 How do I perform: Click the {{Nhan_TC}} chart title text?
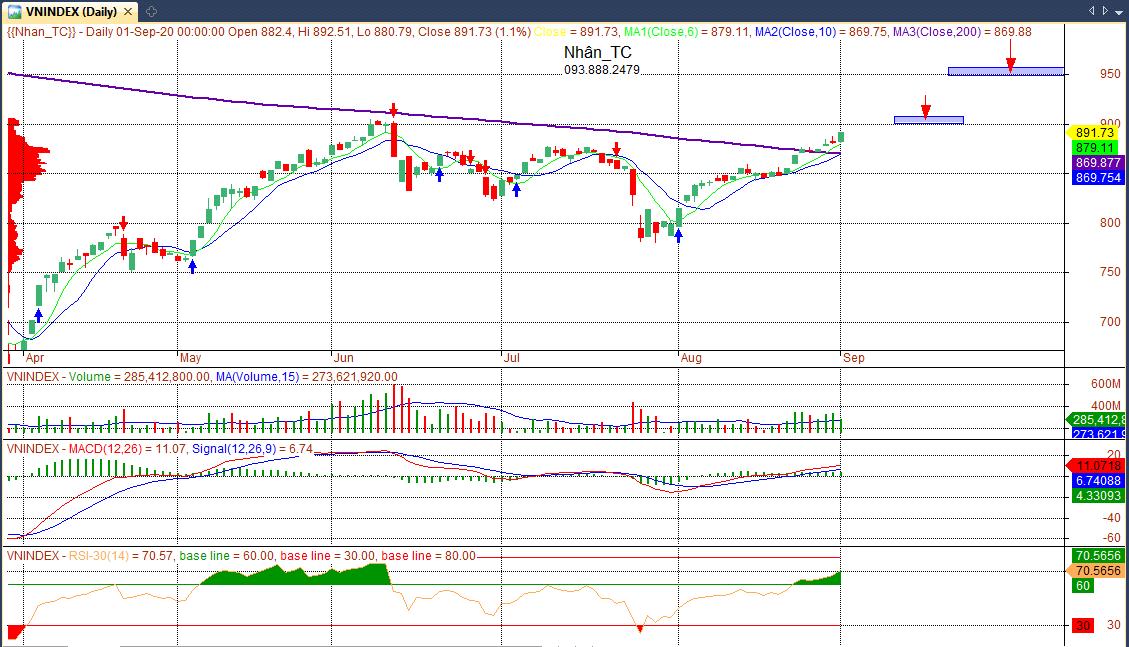pos(41,32)
